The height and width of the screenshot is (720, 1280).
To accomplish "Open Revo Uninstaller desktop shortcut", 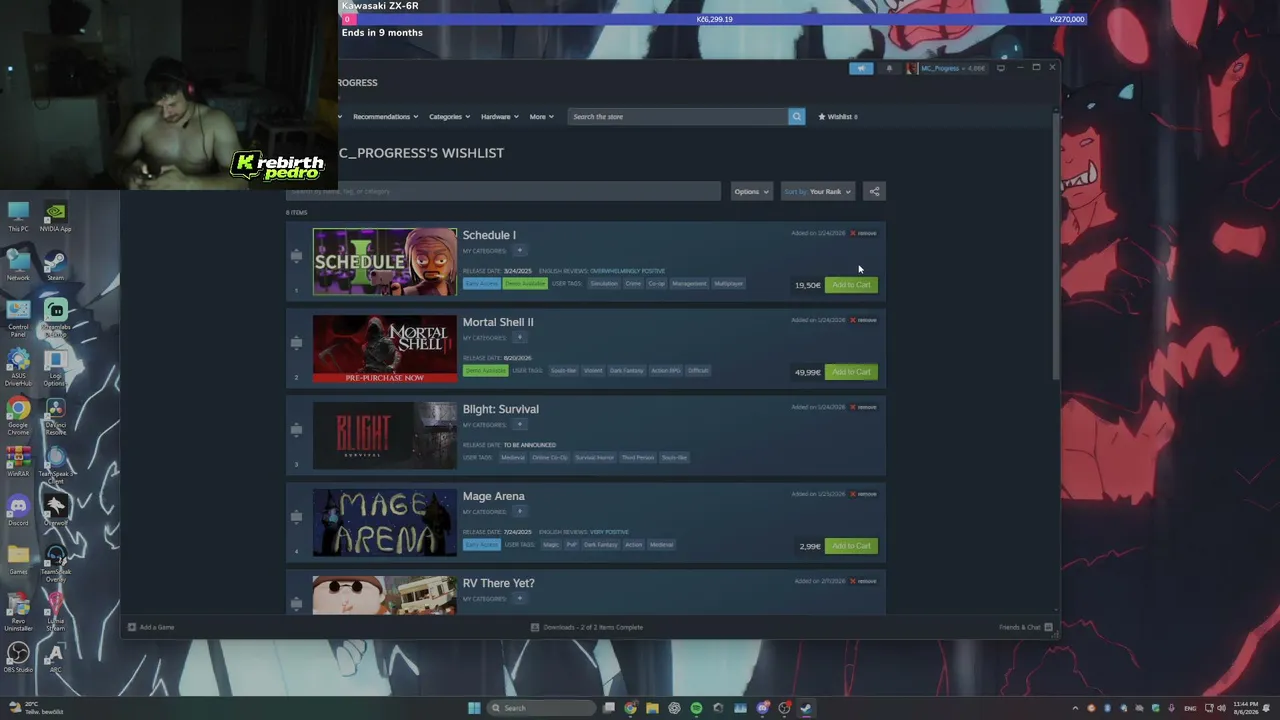I will coord(18,609).
